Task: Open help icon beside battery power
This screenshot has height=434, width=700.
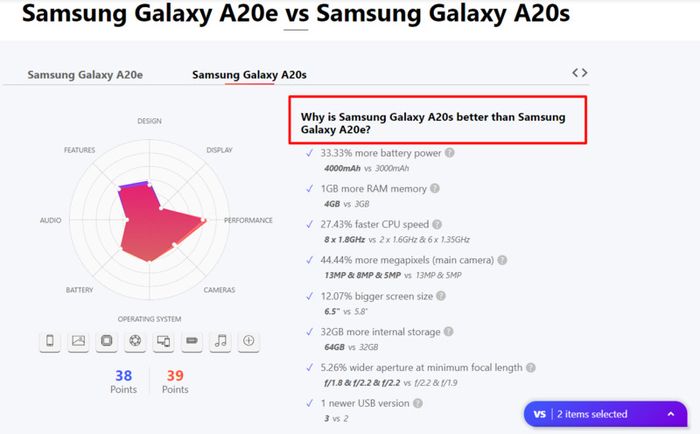Action: click(450, 153)
